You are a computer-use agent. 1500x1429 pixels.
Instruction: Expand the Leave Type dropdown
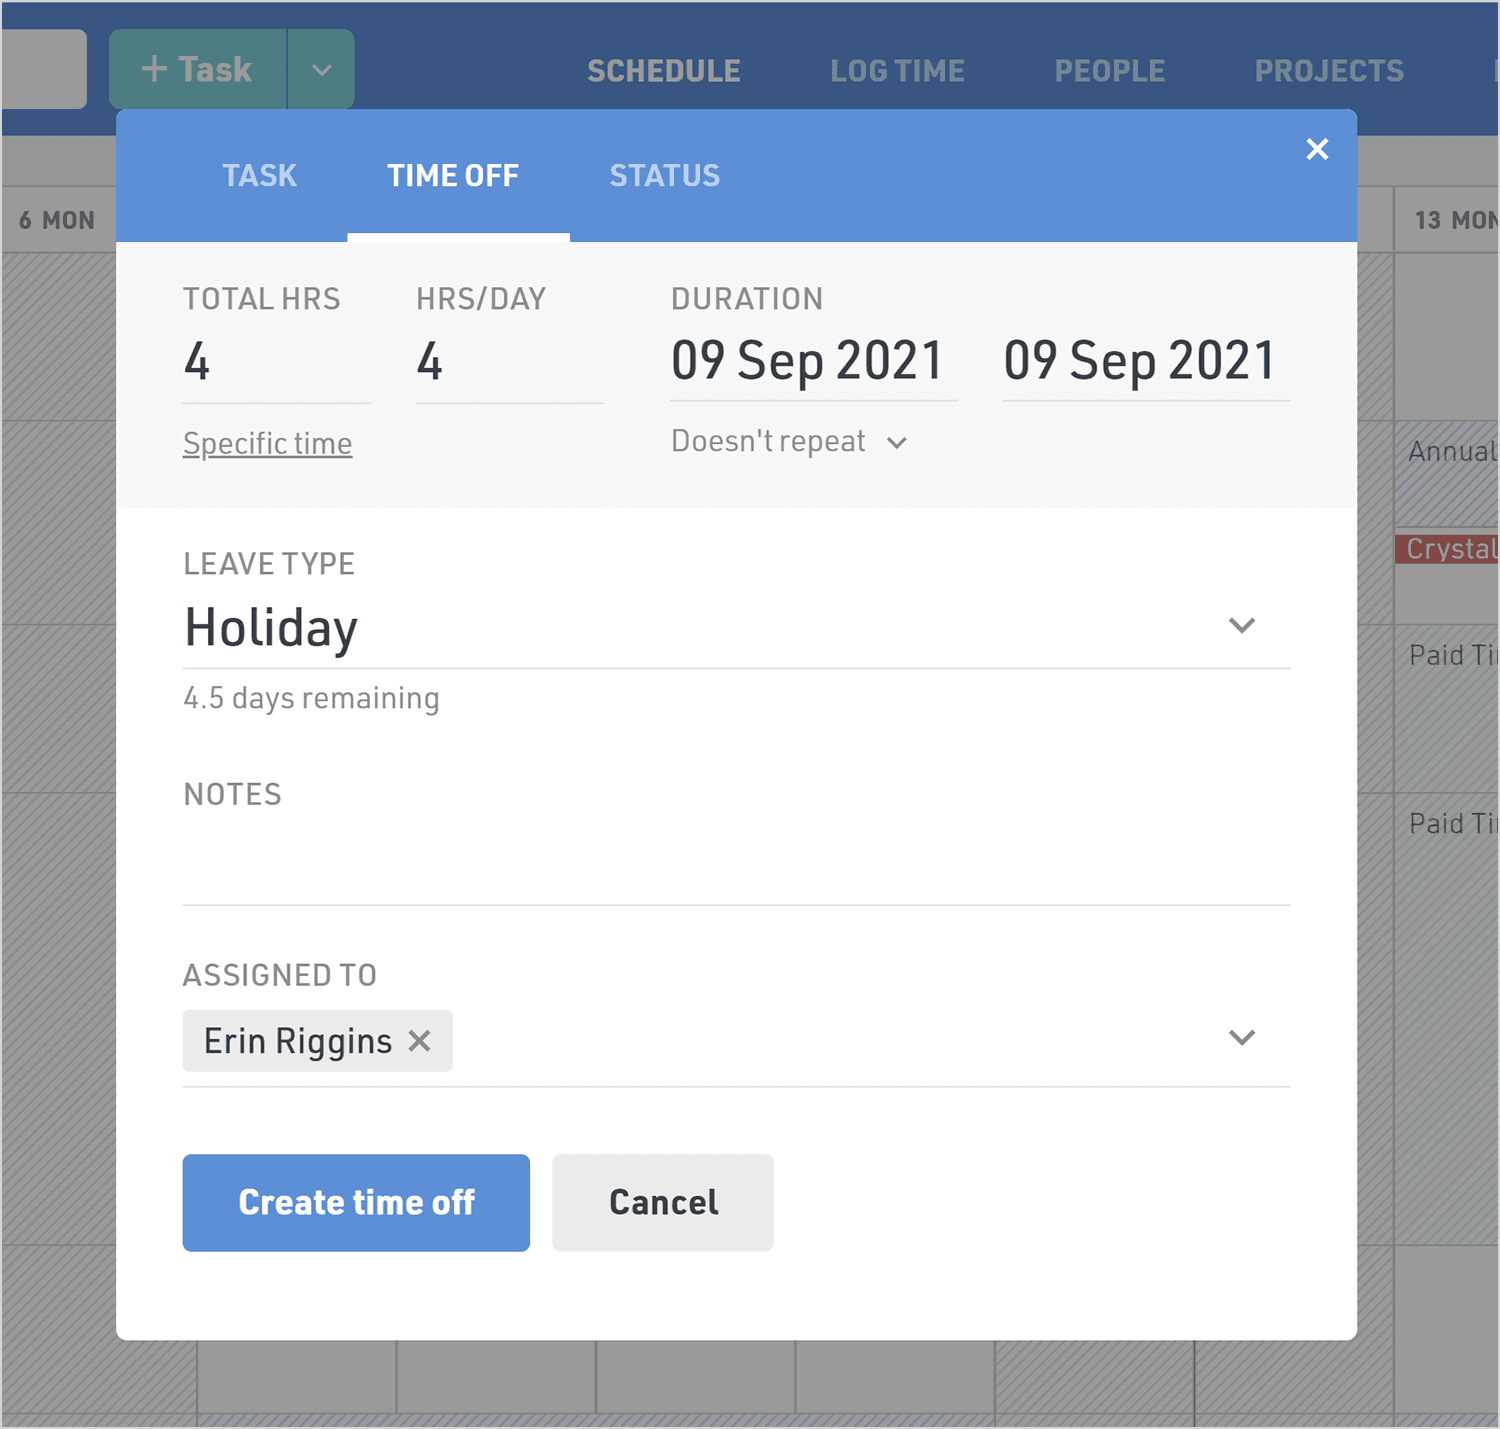1241,626
